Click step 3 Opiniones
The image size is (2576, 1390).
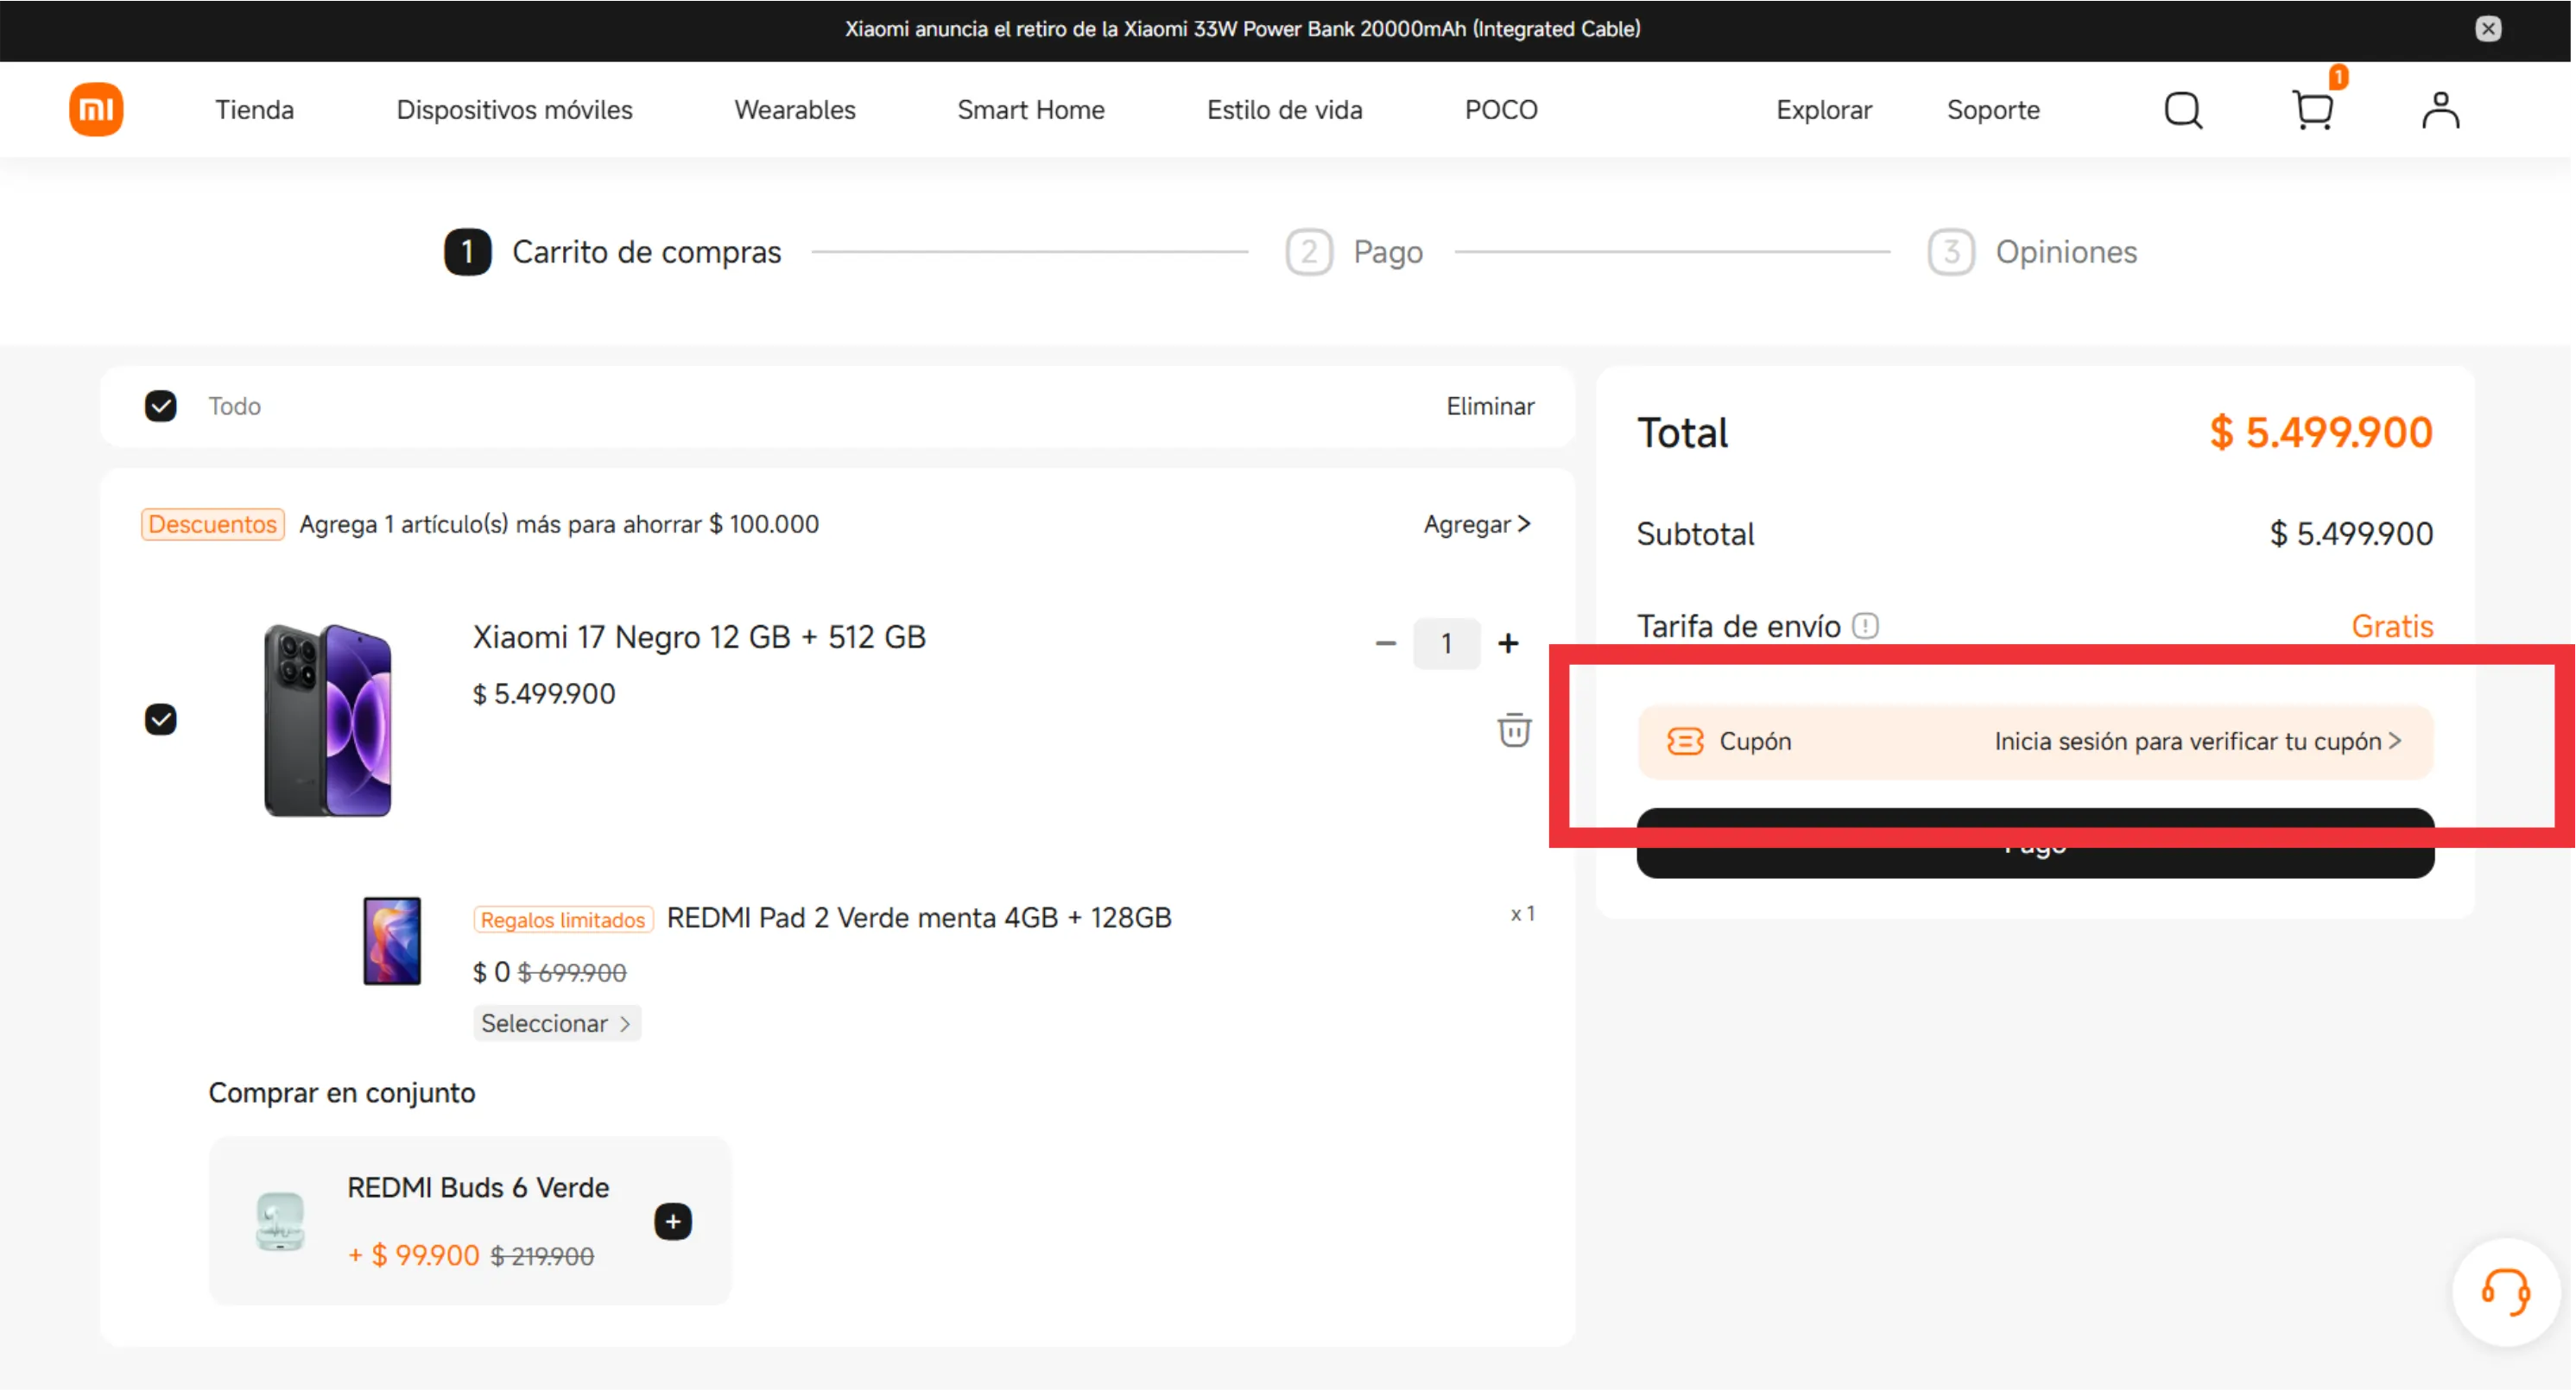coord(2032,252)
